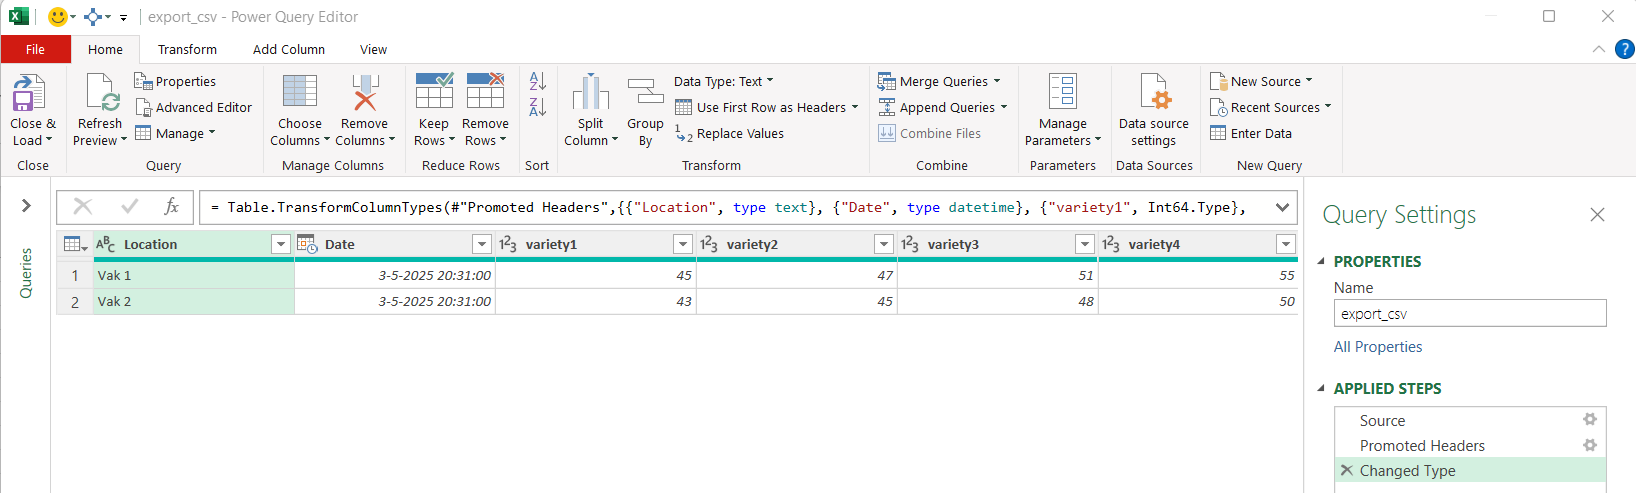Open the Data Type: Text dropdown
This screenshot has height=493, width=1636.
point(724,81)
